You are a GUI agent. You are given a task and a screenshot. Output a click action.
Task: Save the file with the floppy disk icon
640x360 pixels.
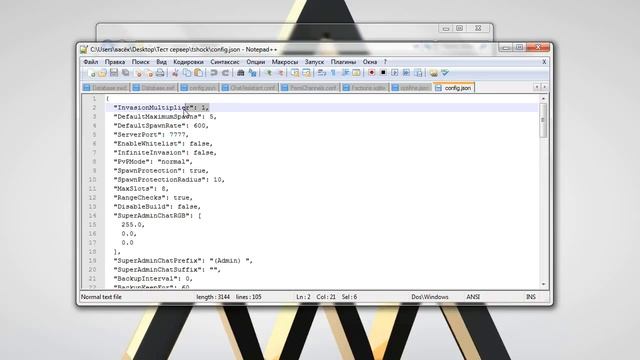114,73
